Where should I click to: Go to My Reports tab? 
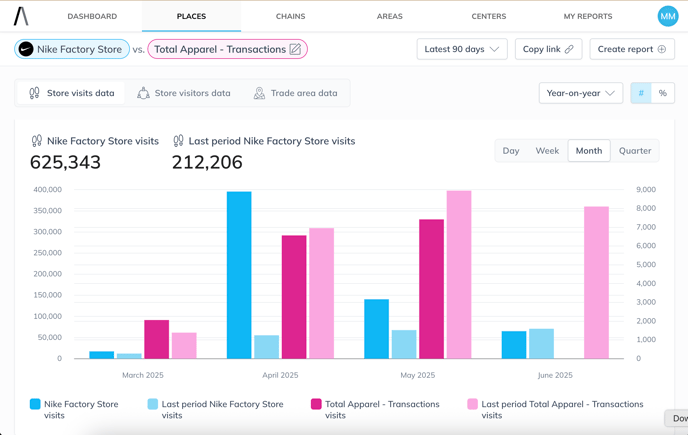click(588, 16)
